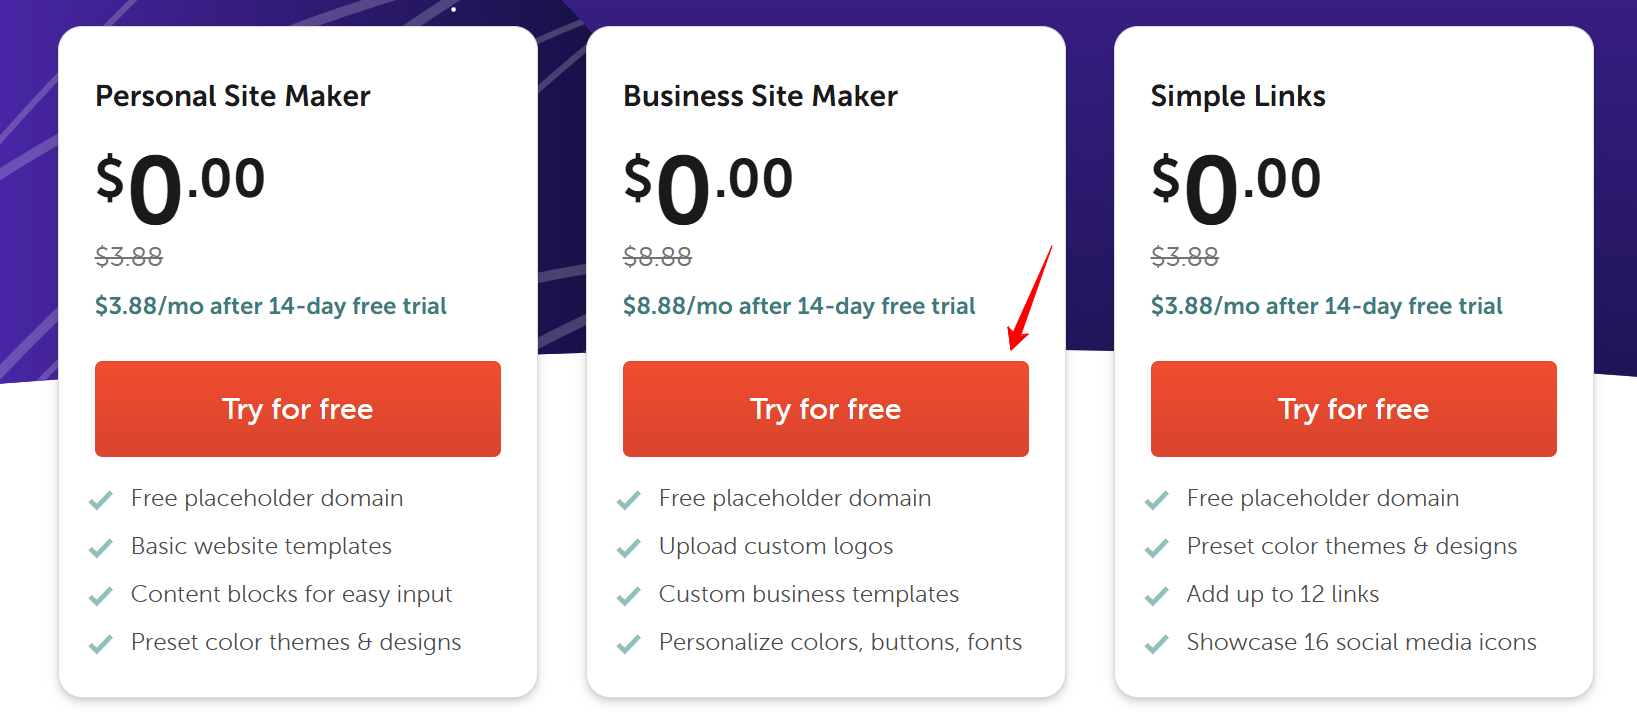
Task: Click checkmark next to Upload custom logos
Action: point(629,548)
